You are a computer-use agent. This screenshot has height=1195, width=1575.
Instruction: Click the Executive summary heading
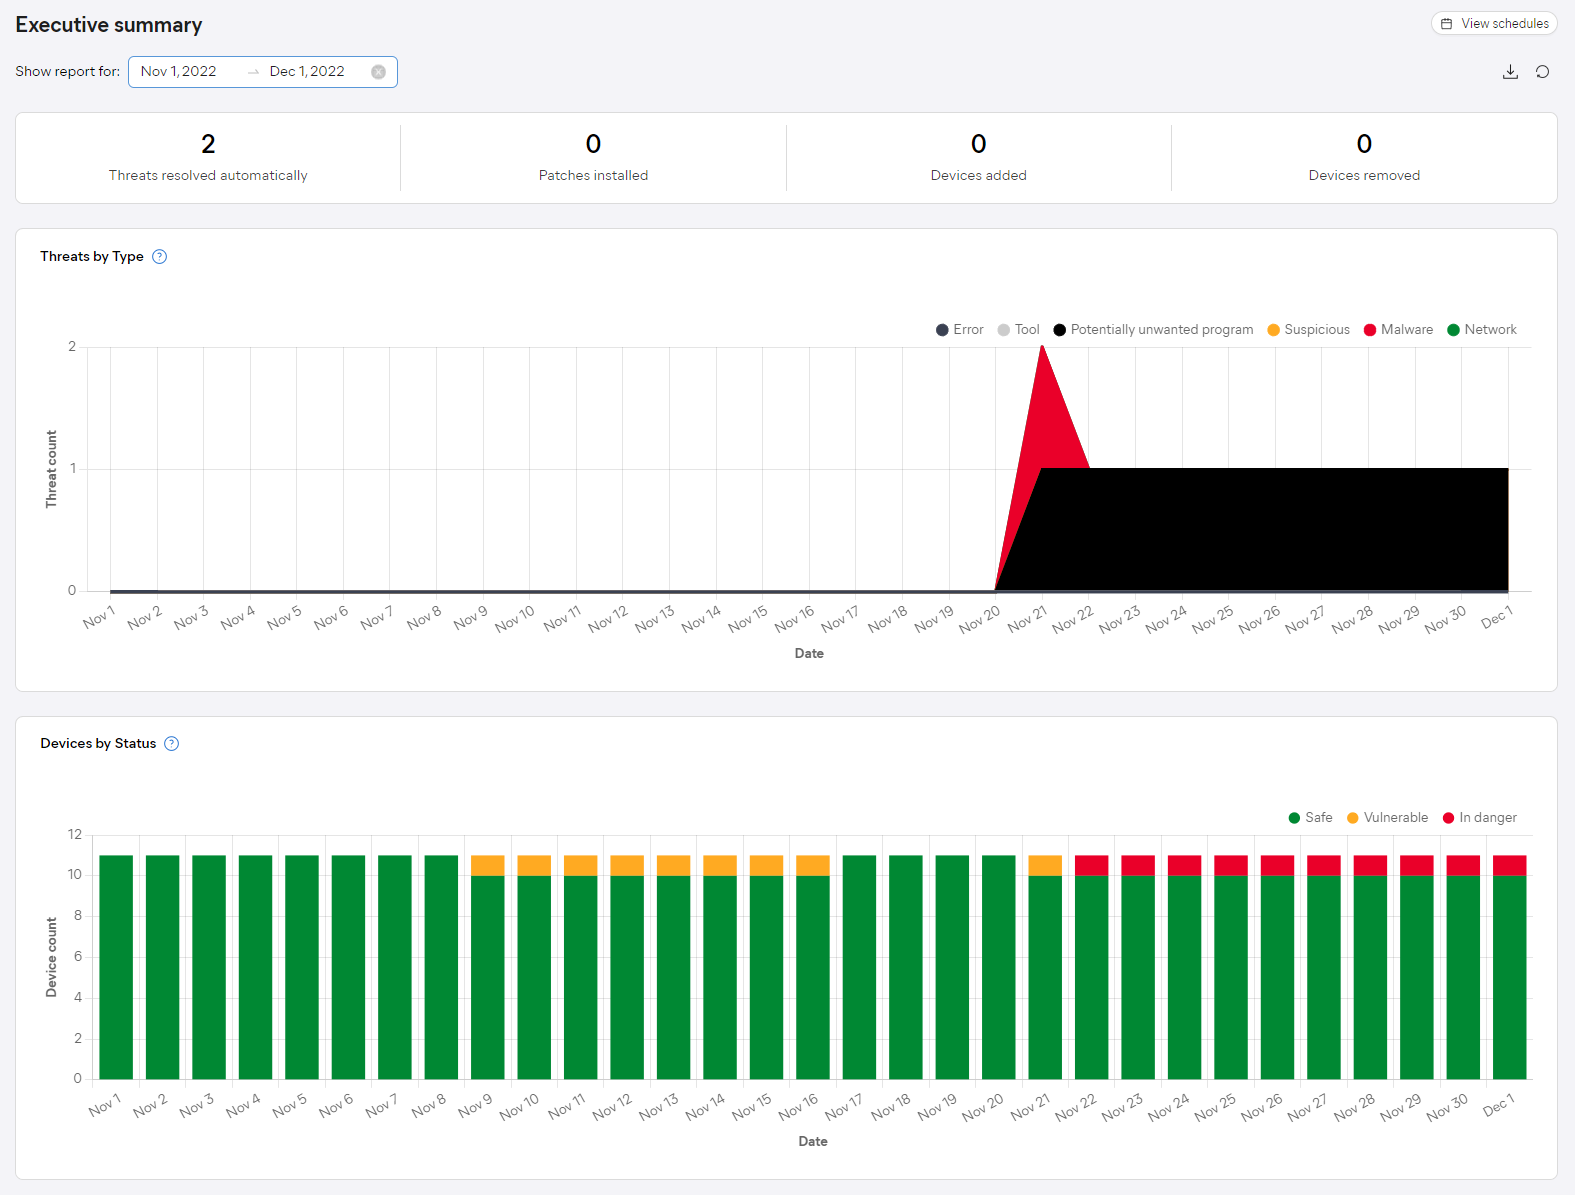click(x=109, y=25)
